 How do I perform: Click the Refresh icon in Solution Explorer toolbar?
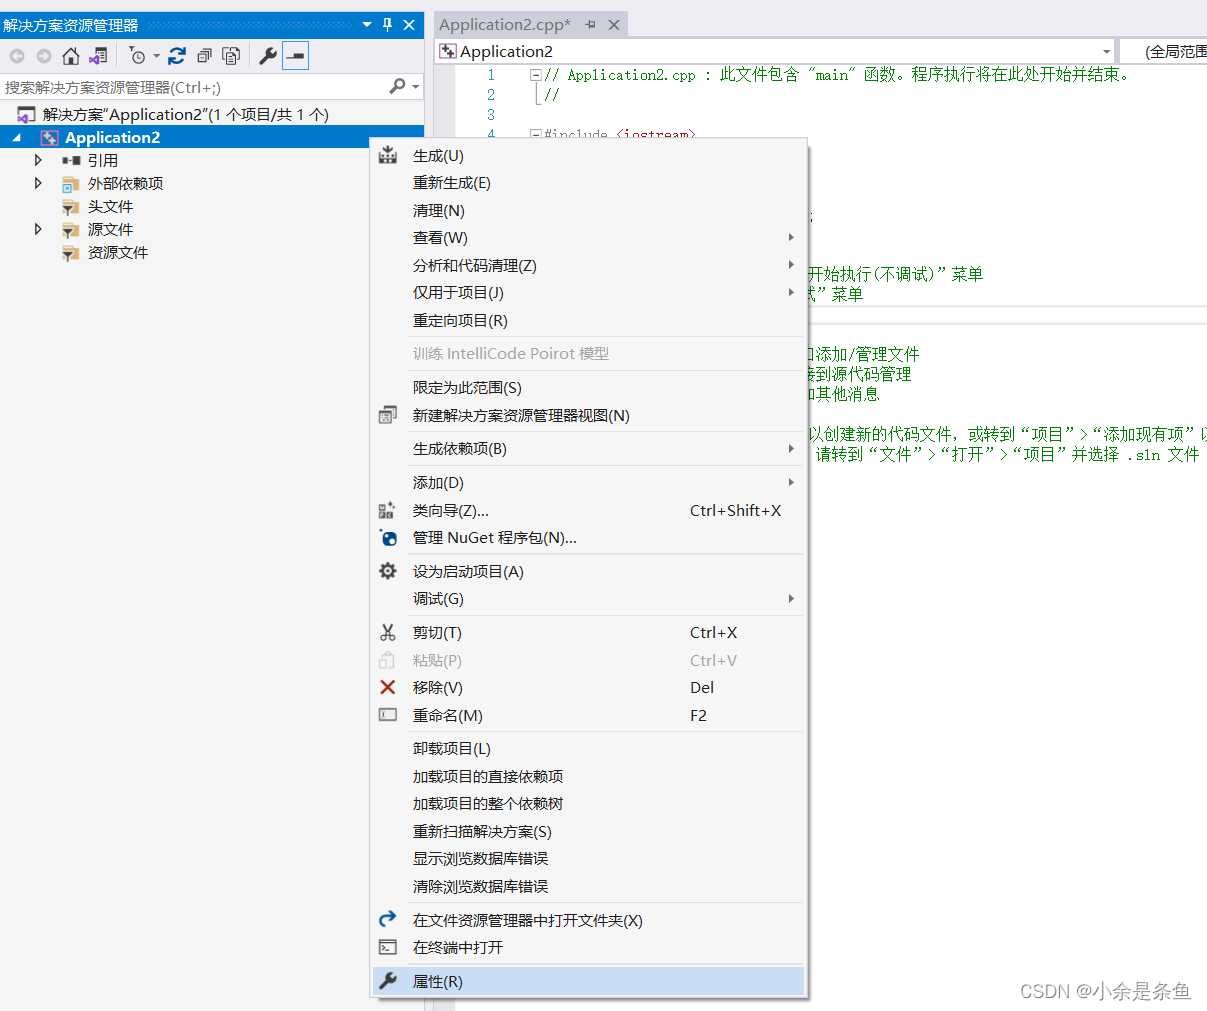(177, 56)
